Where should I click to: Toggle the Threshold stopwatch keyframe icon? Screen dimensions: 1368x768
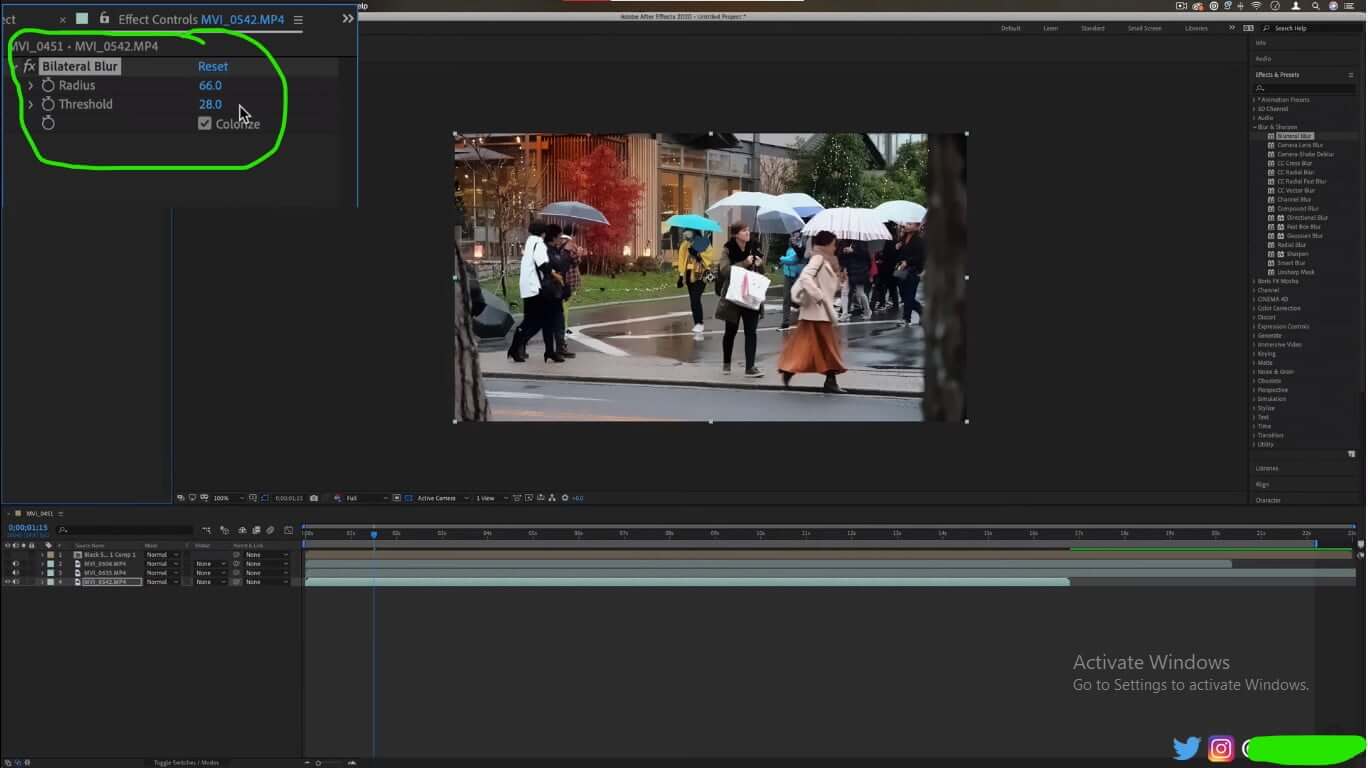tap(48, 104)
